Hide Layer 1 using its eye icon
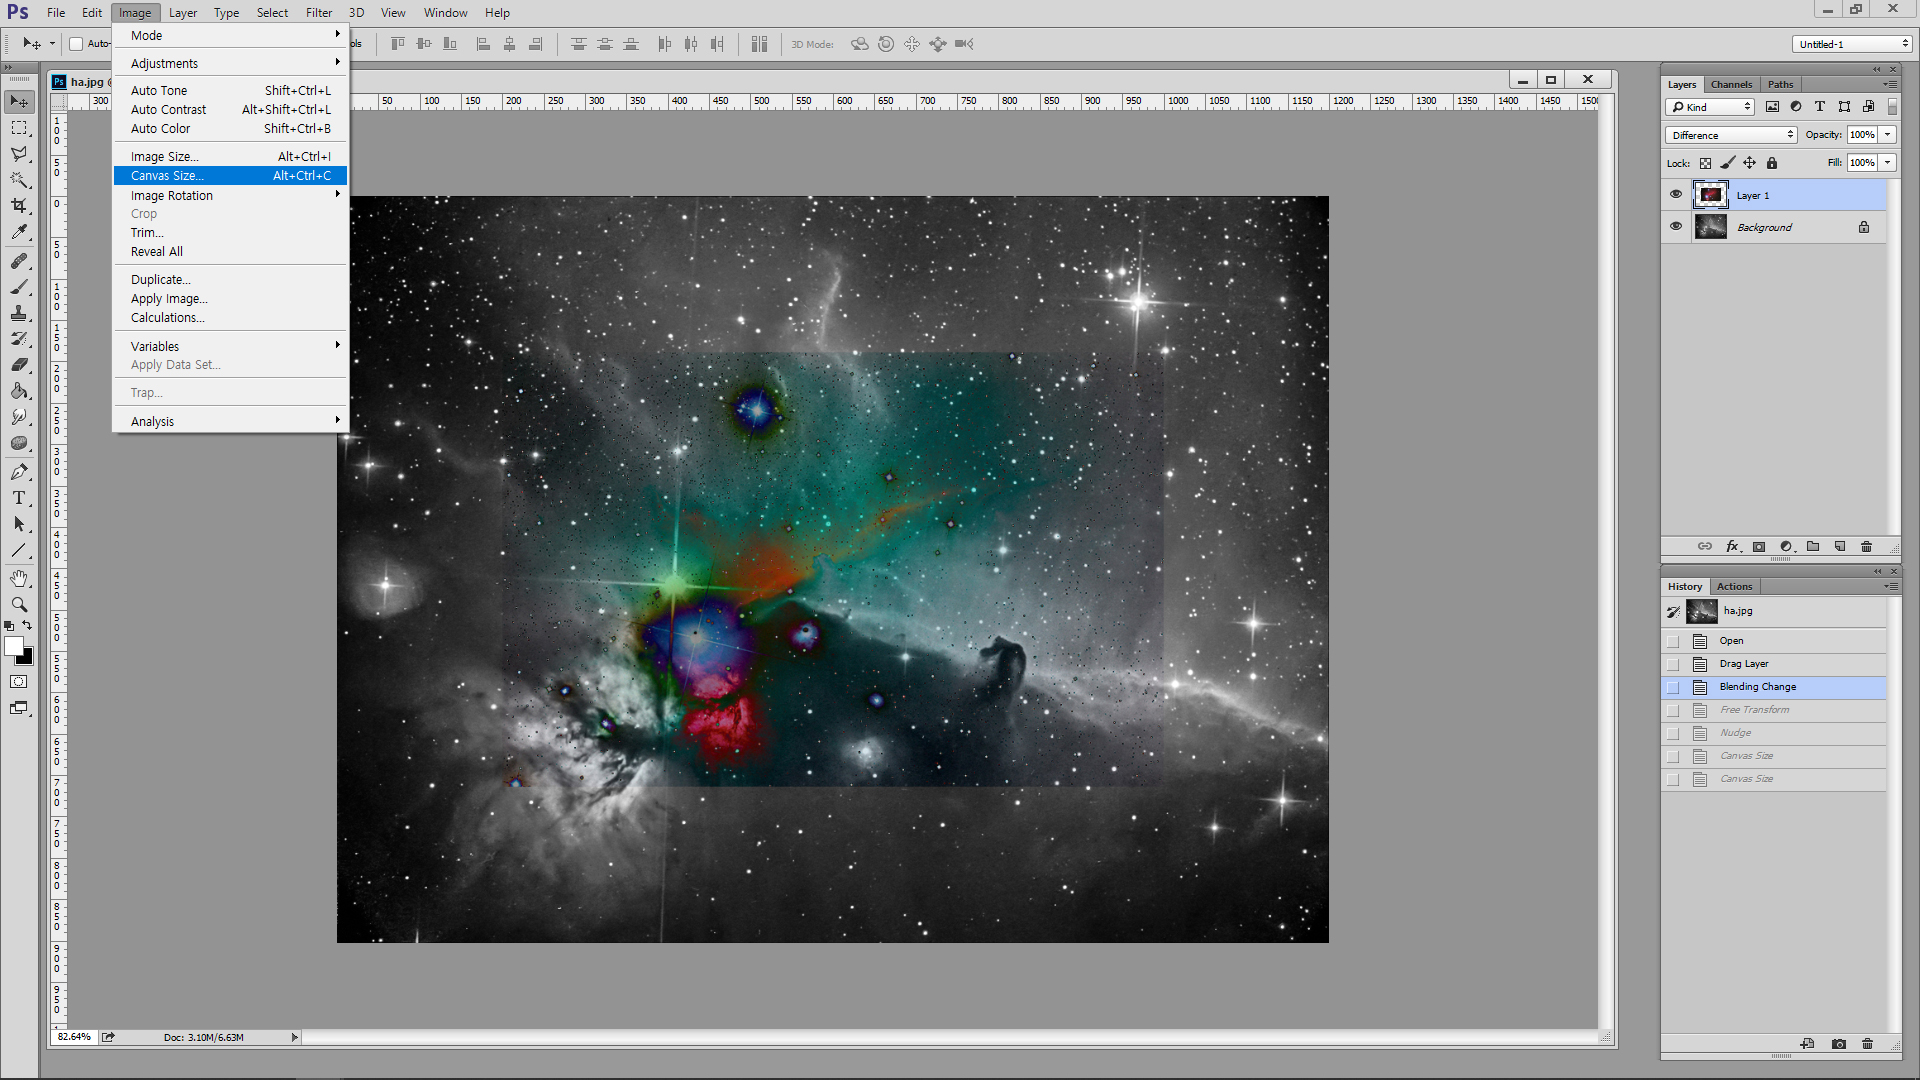The image size is (1920, 1080). click(x=1676, y=195)
